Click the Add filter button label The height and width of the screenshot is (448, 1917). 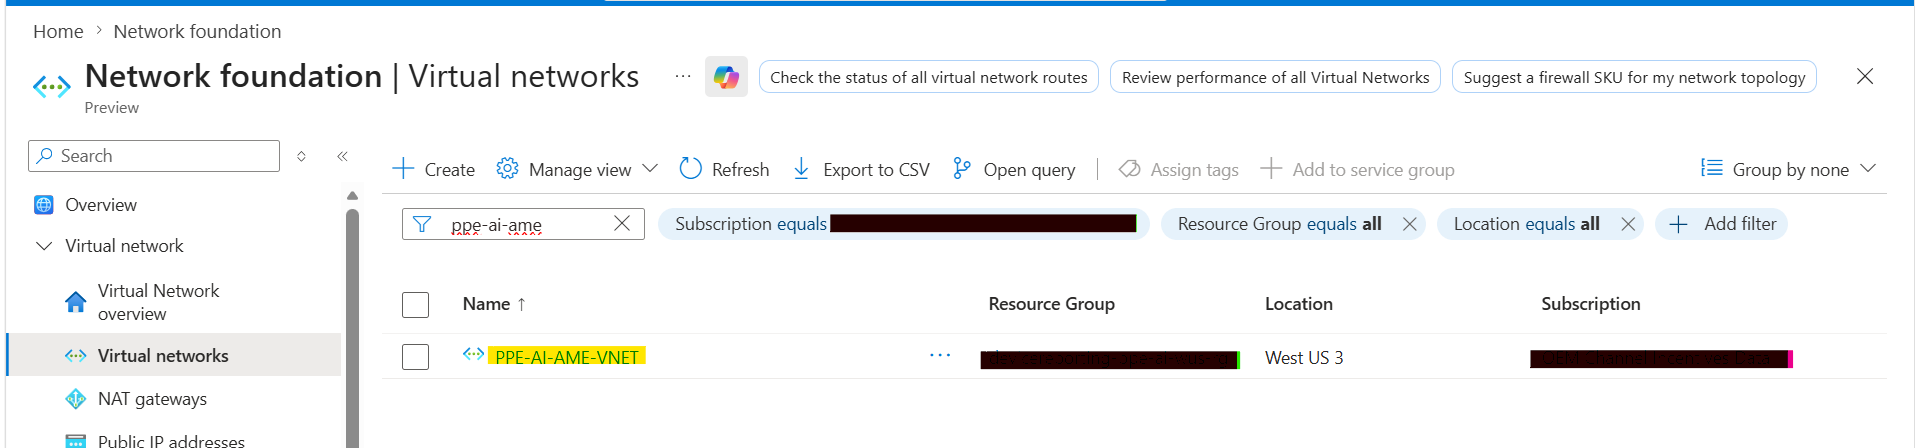point(1740,224)
